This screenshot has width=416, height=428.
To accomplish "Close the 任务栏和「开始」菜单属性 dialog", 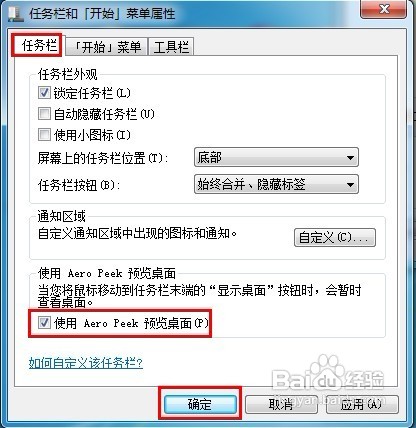I will click(x=384, y=9).
